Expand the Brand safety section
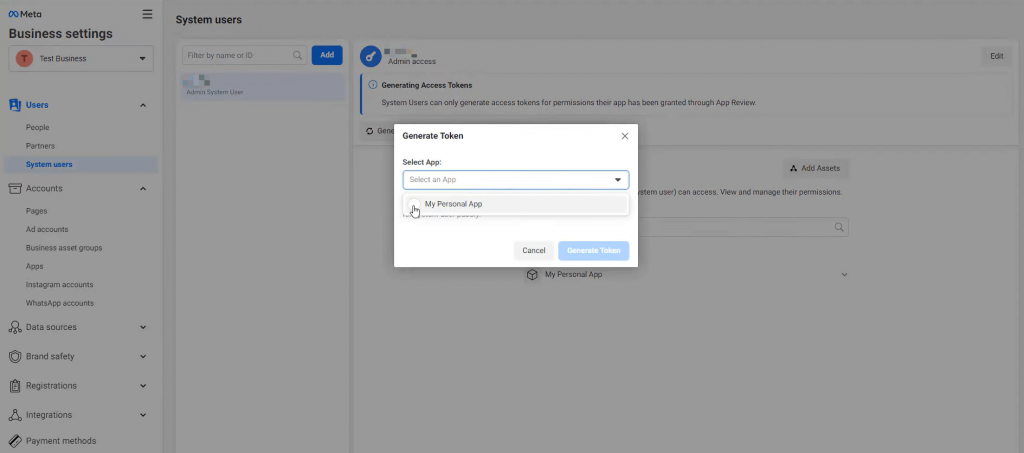1024x453 pixels. 143,356
